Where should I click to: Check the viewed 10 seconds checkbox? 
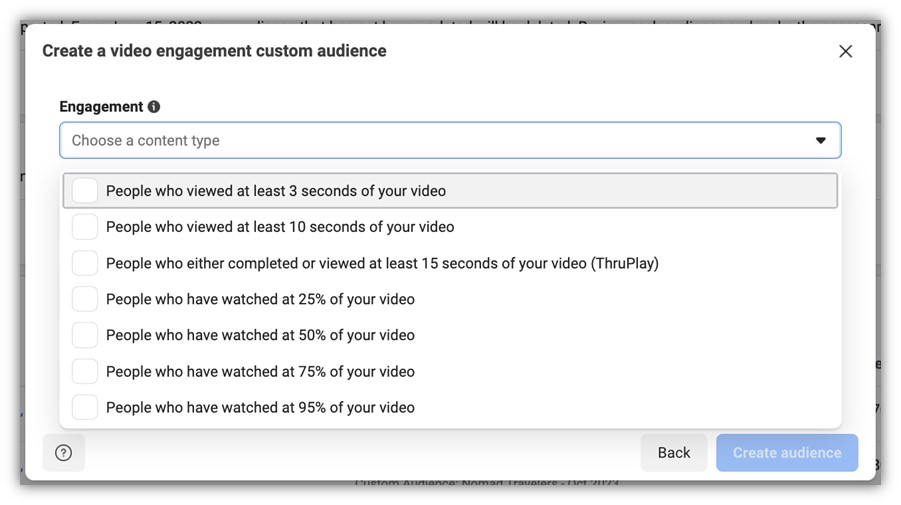85,227
